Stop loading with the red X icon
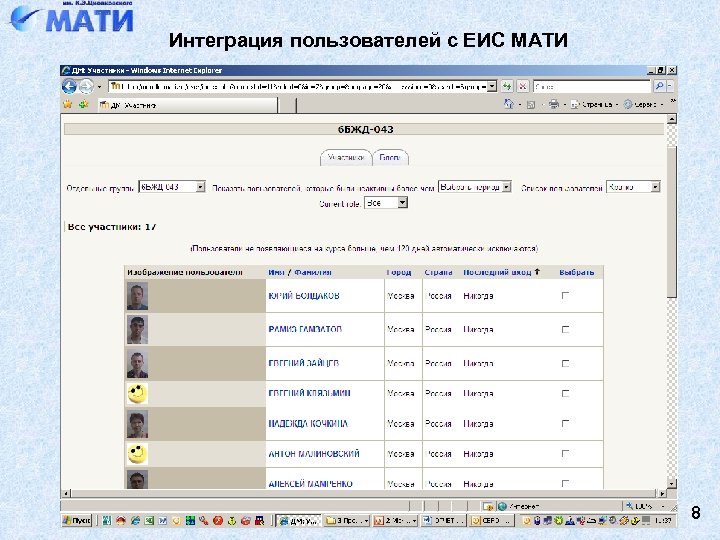Viewport: 720px width, 540px height. [x=523, y=86]
